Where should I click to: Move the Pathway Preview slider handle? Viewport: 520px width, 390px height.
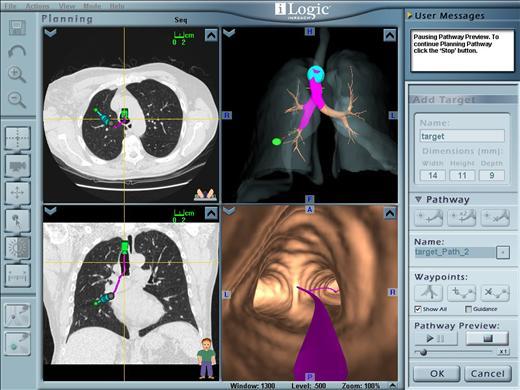pos(423,352)
